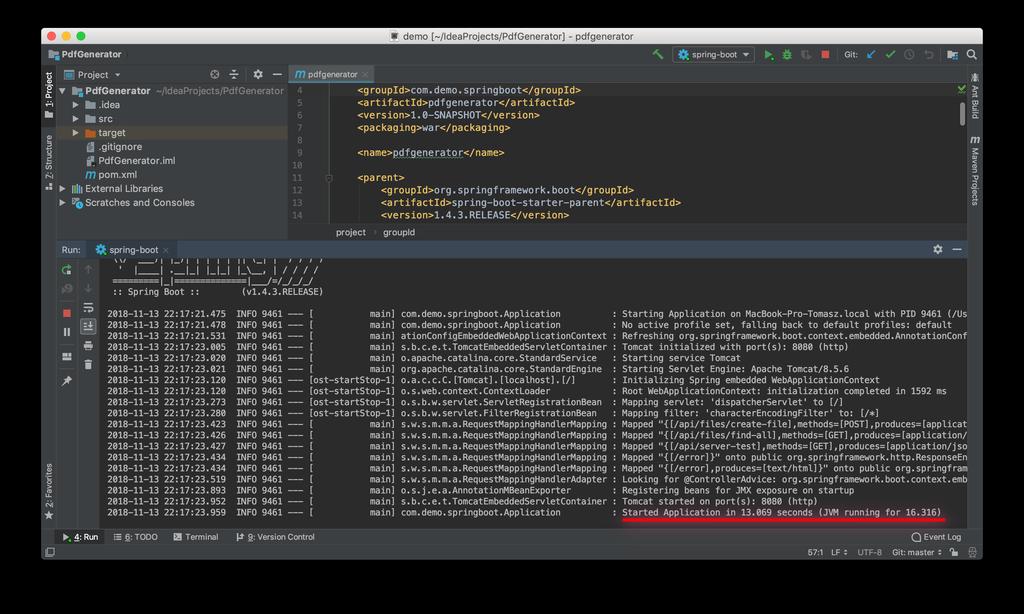Change UTF-8 file encoding in status bar

(869, 553)
